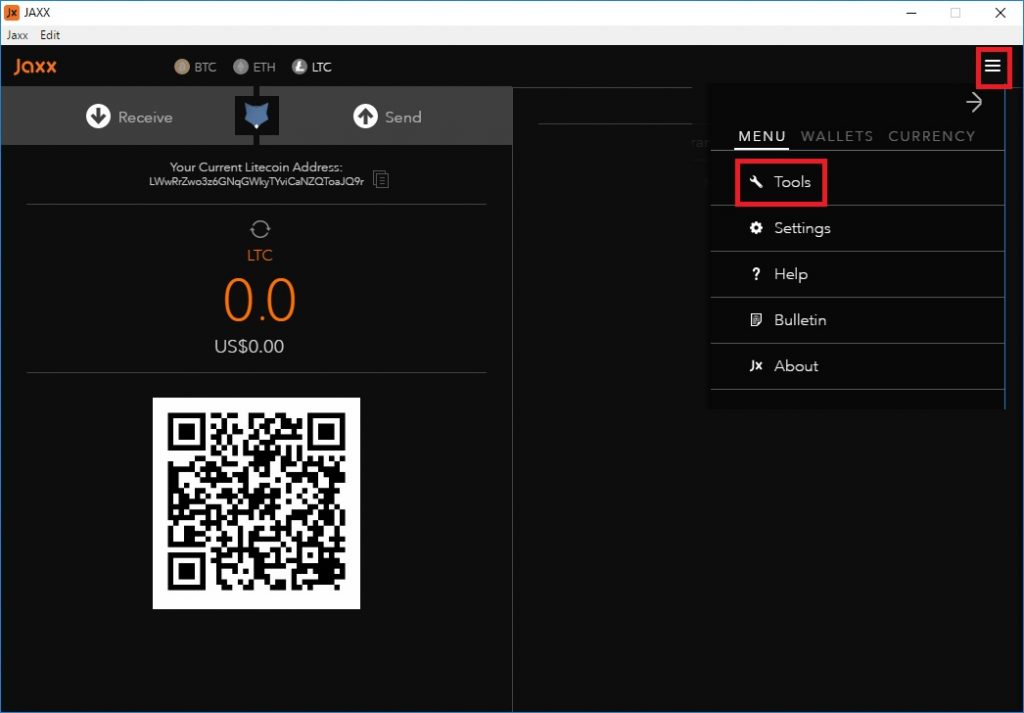
Task: Click the About Jx icon
Action: tap(756, 366)
